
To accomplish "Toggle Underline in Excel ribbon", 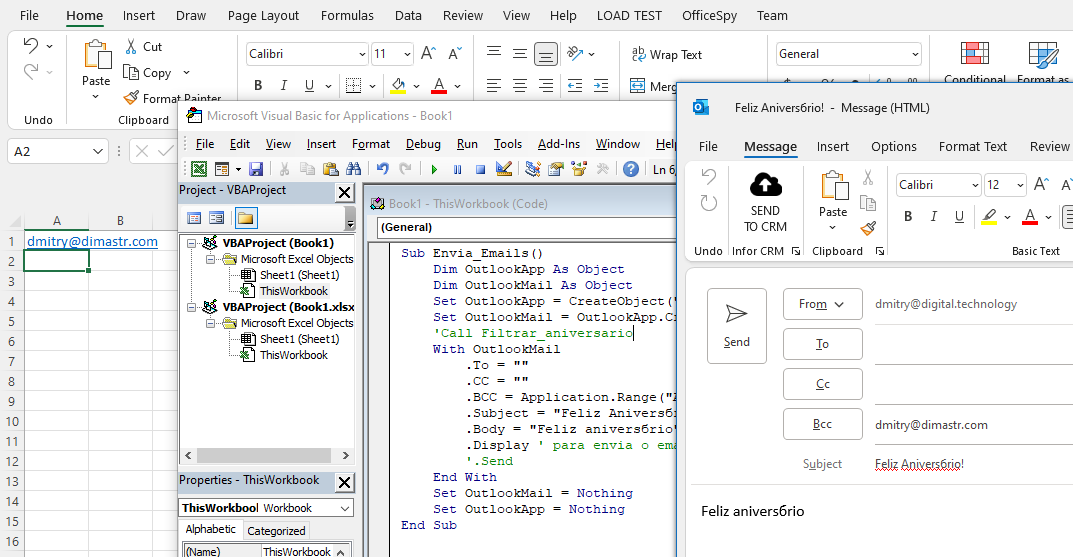I will point(309,86).
